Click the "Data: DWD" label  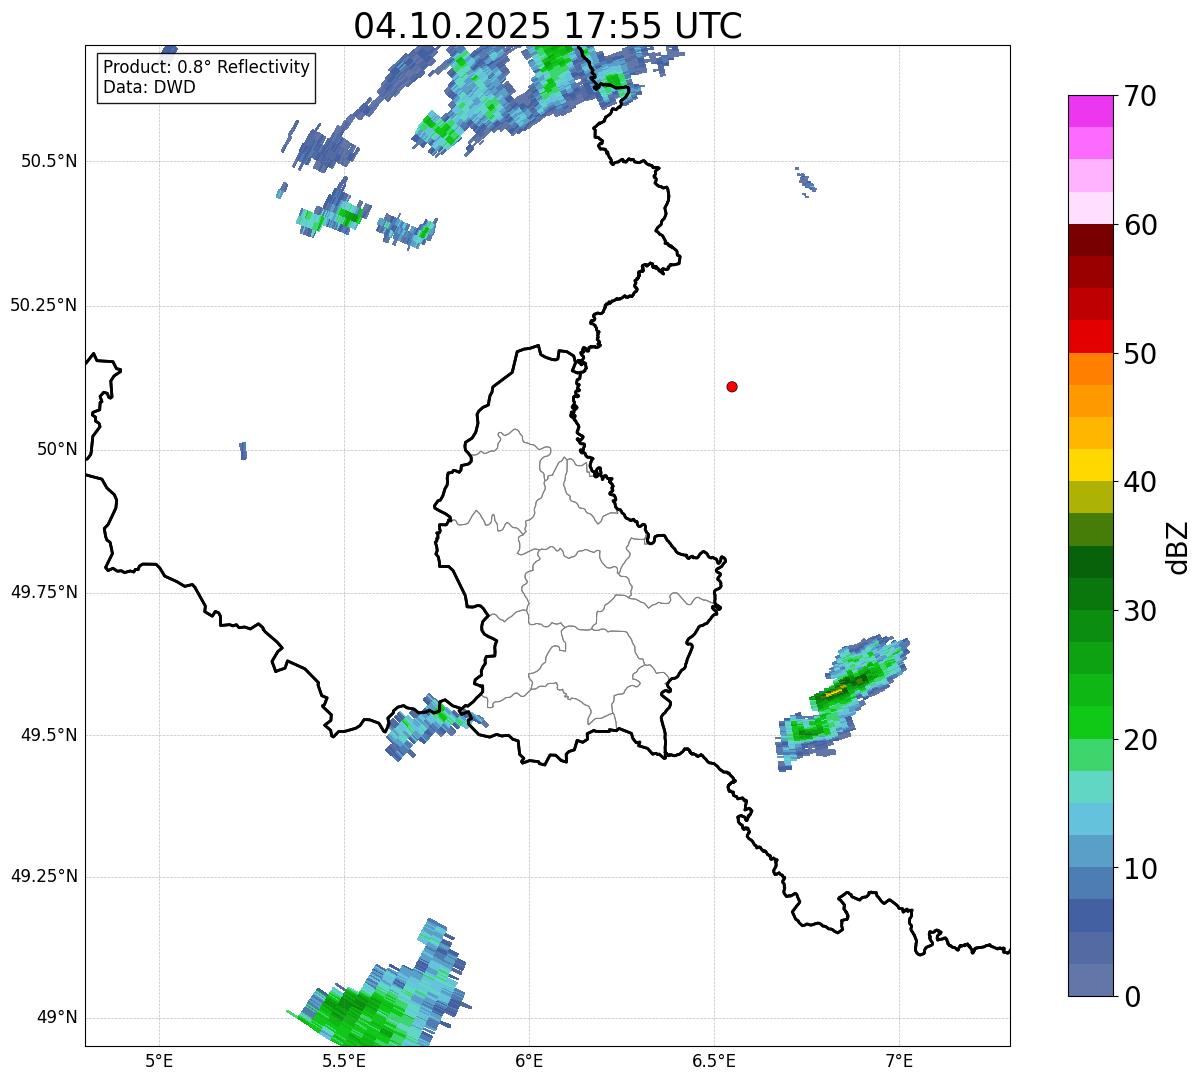coord(149,87)
